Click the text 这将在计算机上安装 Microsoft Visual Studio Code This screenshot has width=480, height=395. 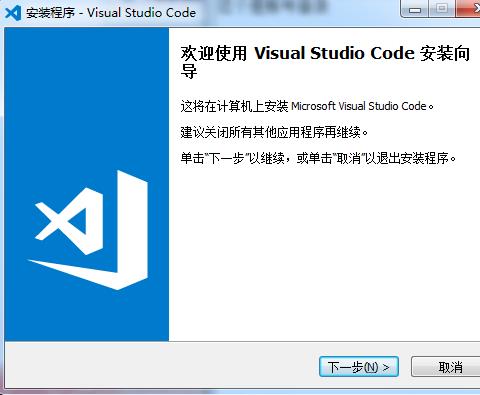(307, 106)
